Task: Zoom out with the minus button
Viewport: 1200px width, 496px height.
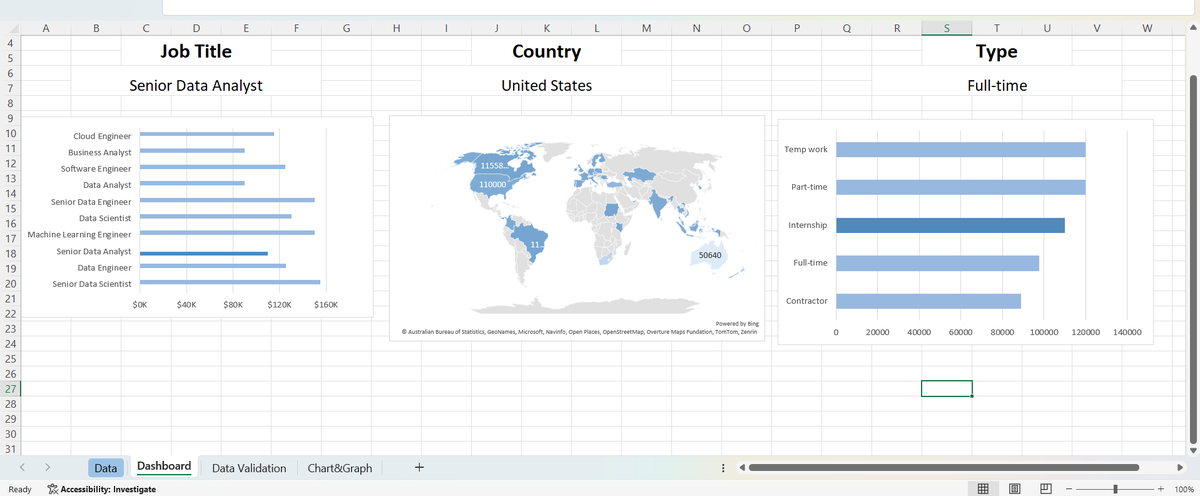Action: click(1069, 489)
